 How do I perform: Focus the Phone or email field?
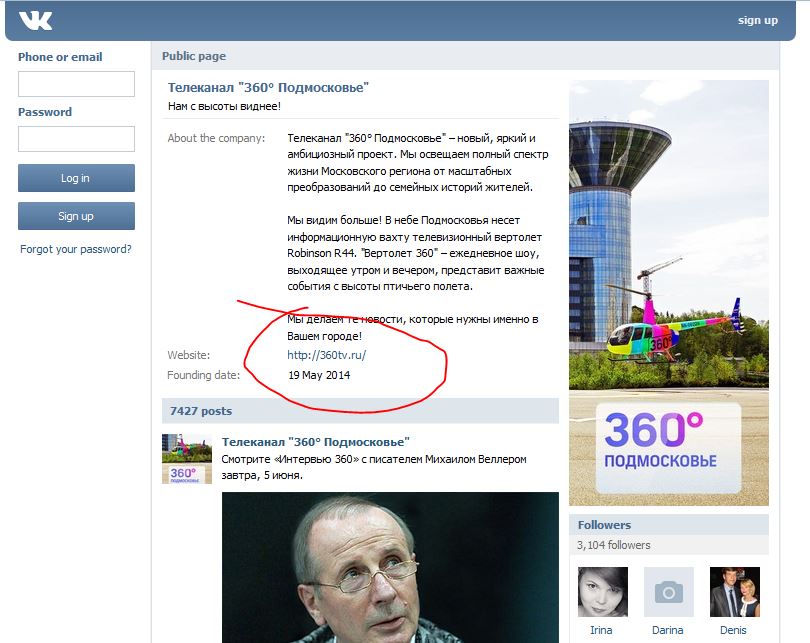(x=76, y=84)
